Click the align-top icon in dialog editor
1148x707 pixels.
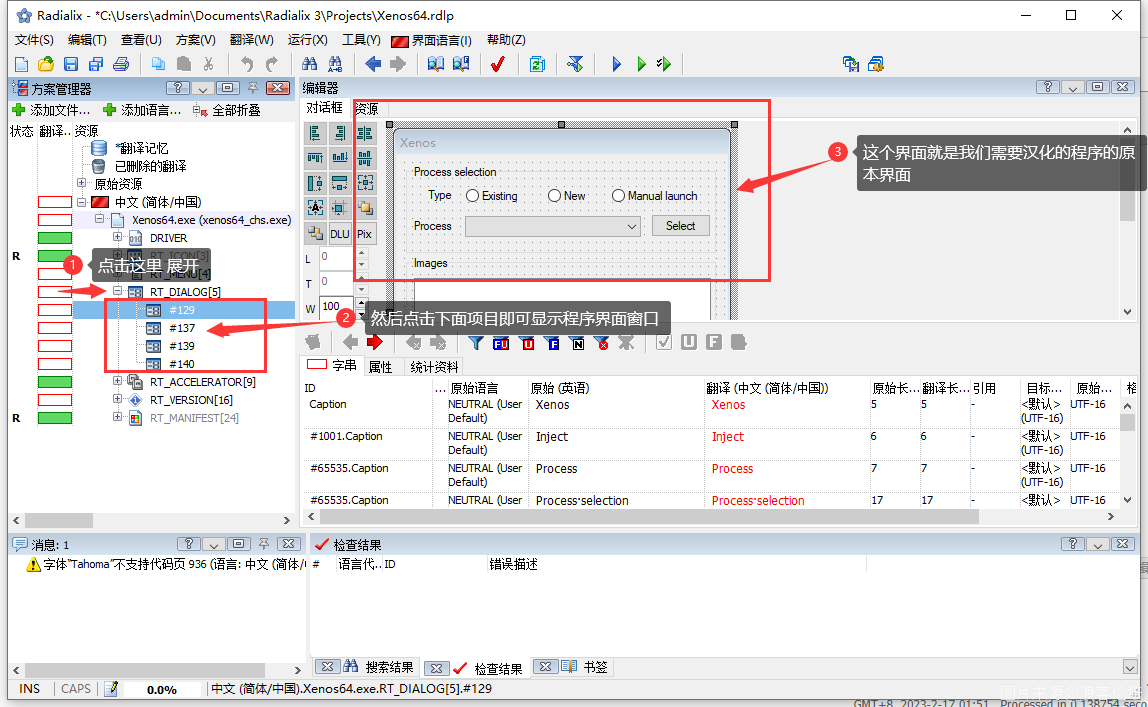(316, 158)
